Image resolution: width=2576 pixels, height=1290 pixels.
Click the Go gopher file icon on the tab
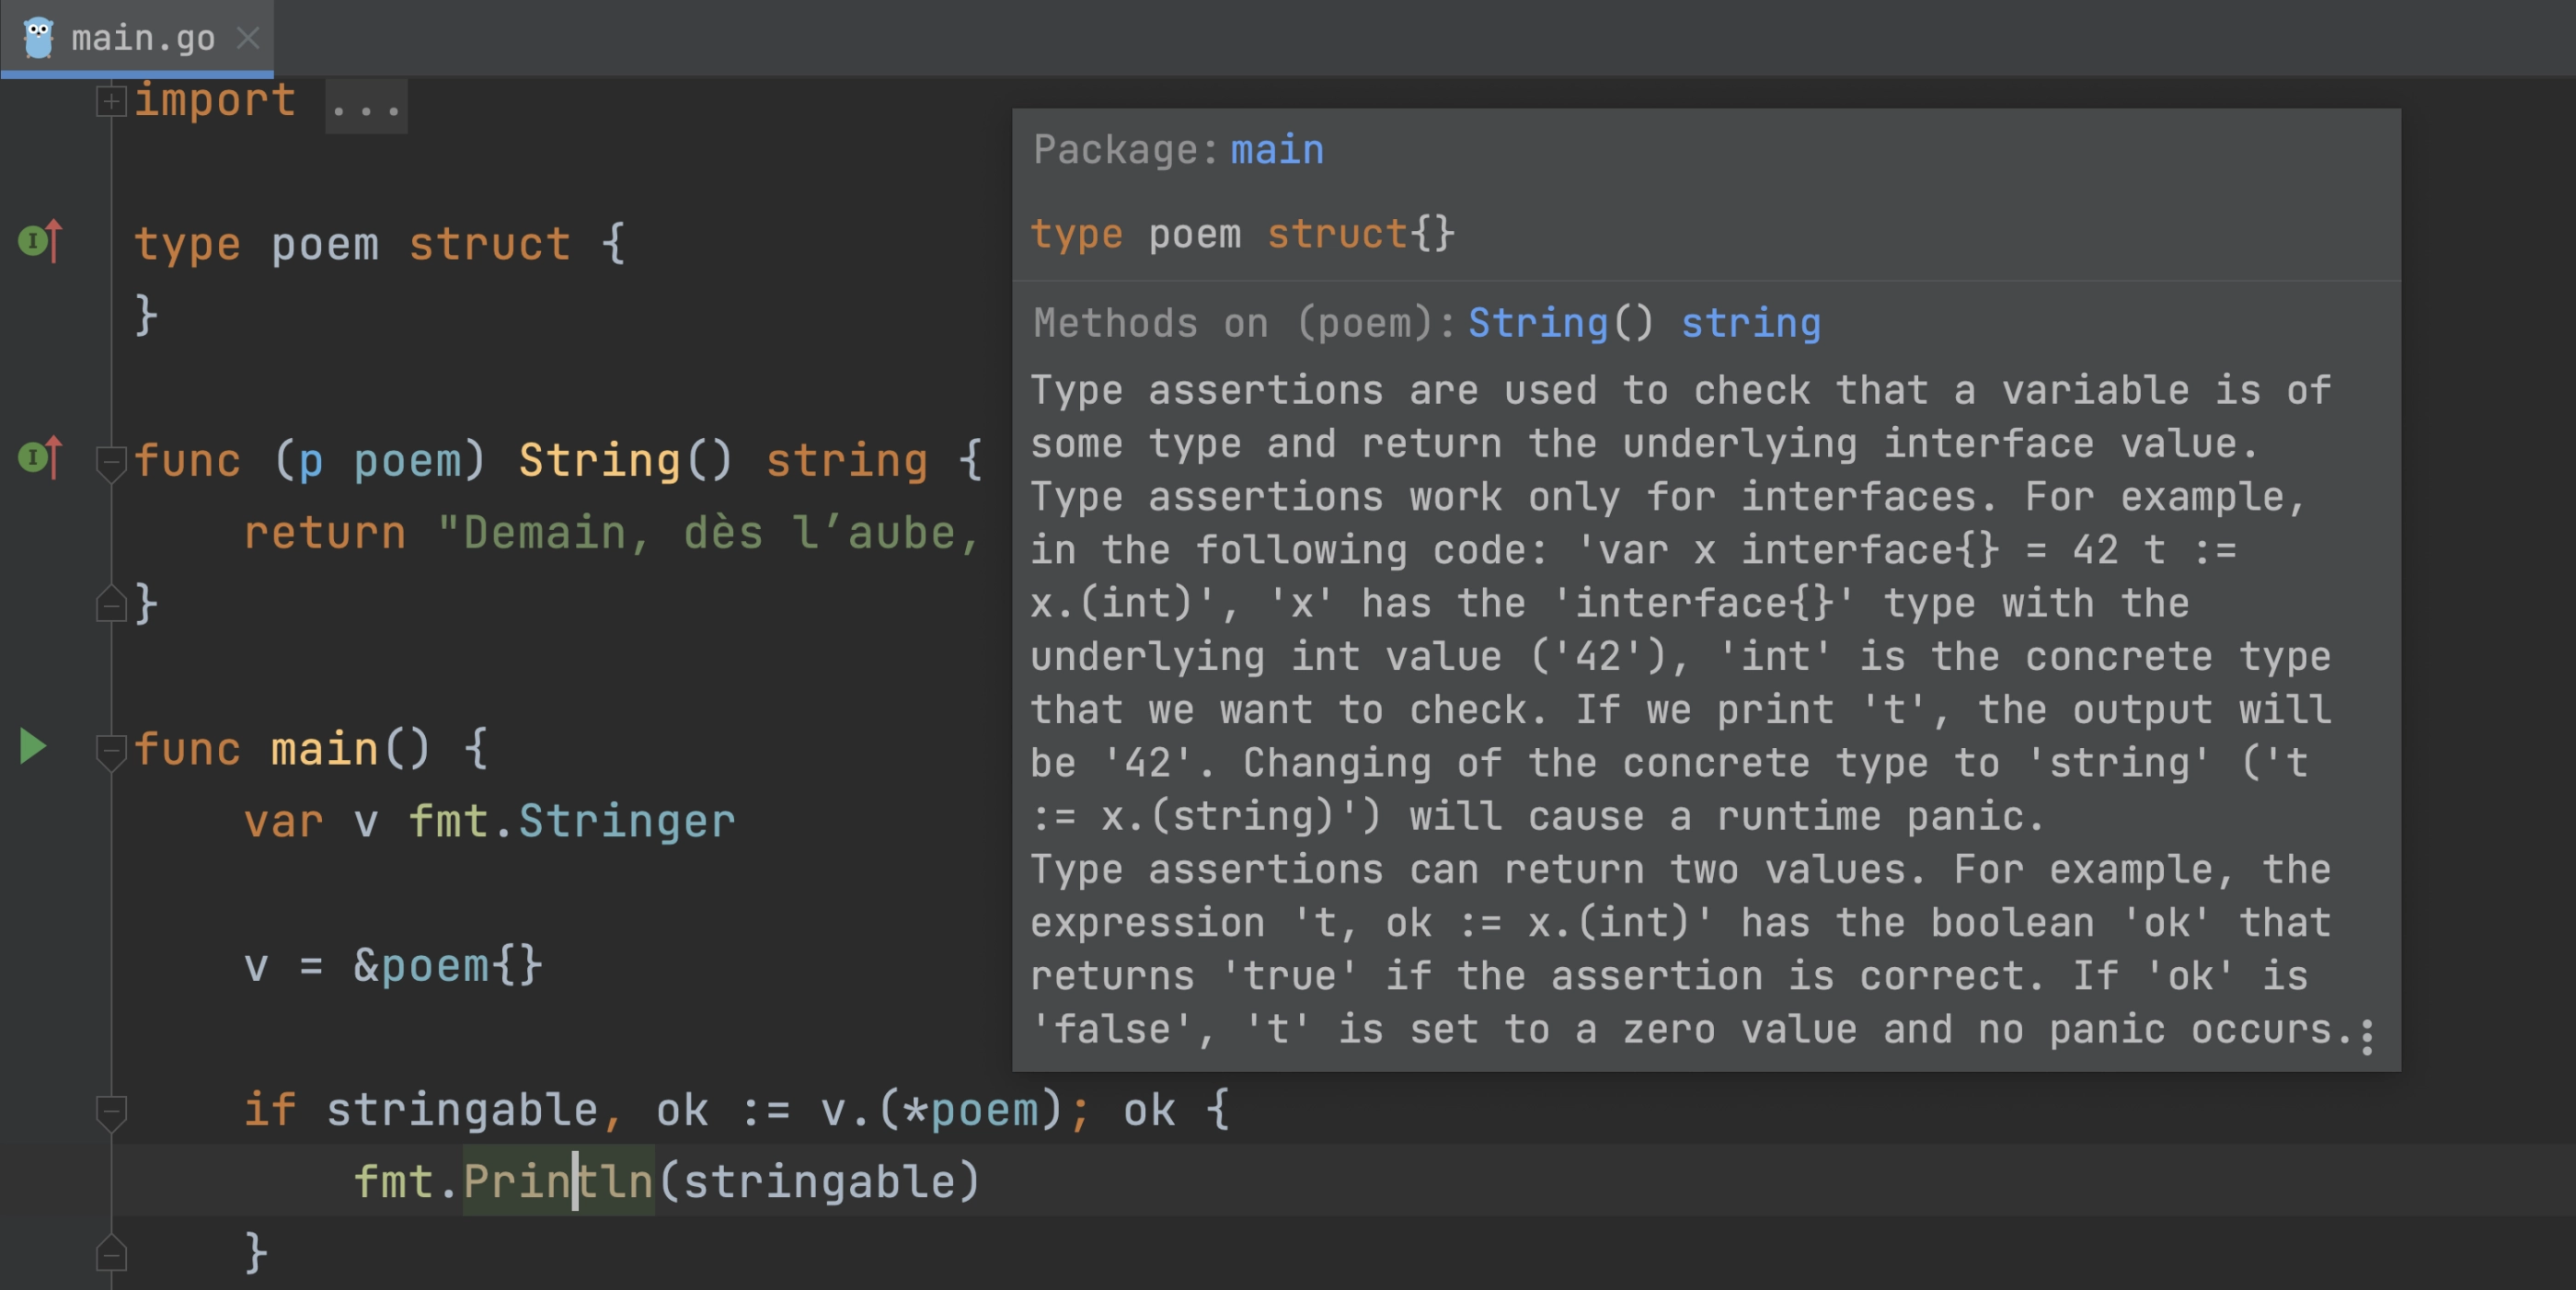point(38,38)
